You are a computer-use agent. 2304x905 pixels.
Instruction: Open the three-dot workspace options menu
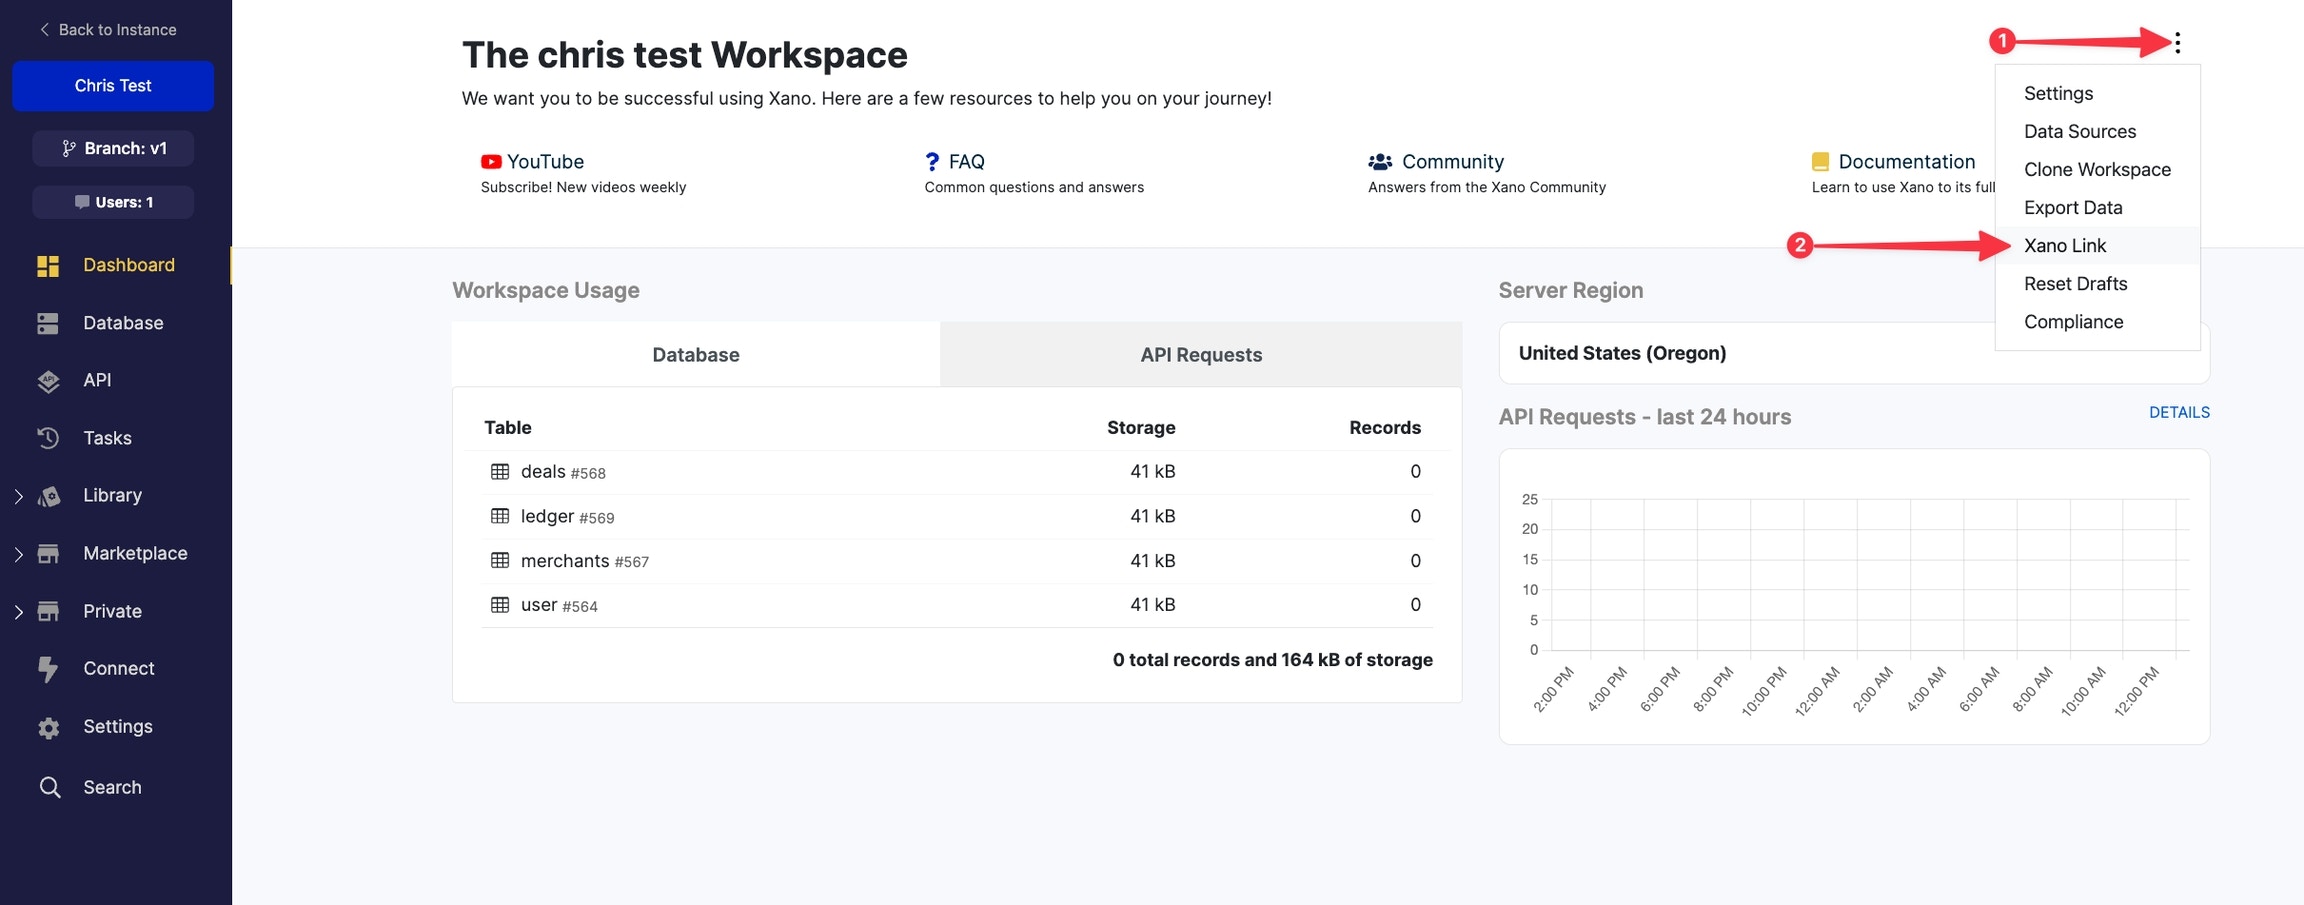(x=2177, y=42)
